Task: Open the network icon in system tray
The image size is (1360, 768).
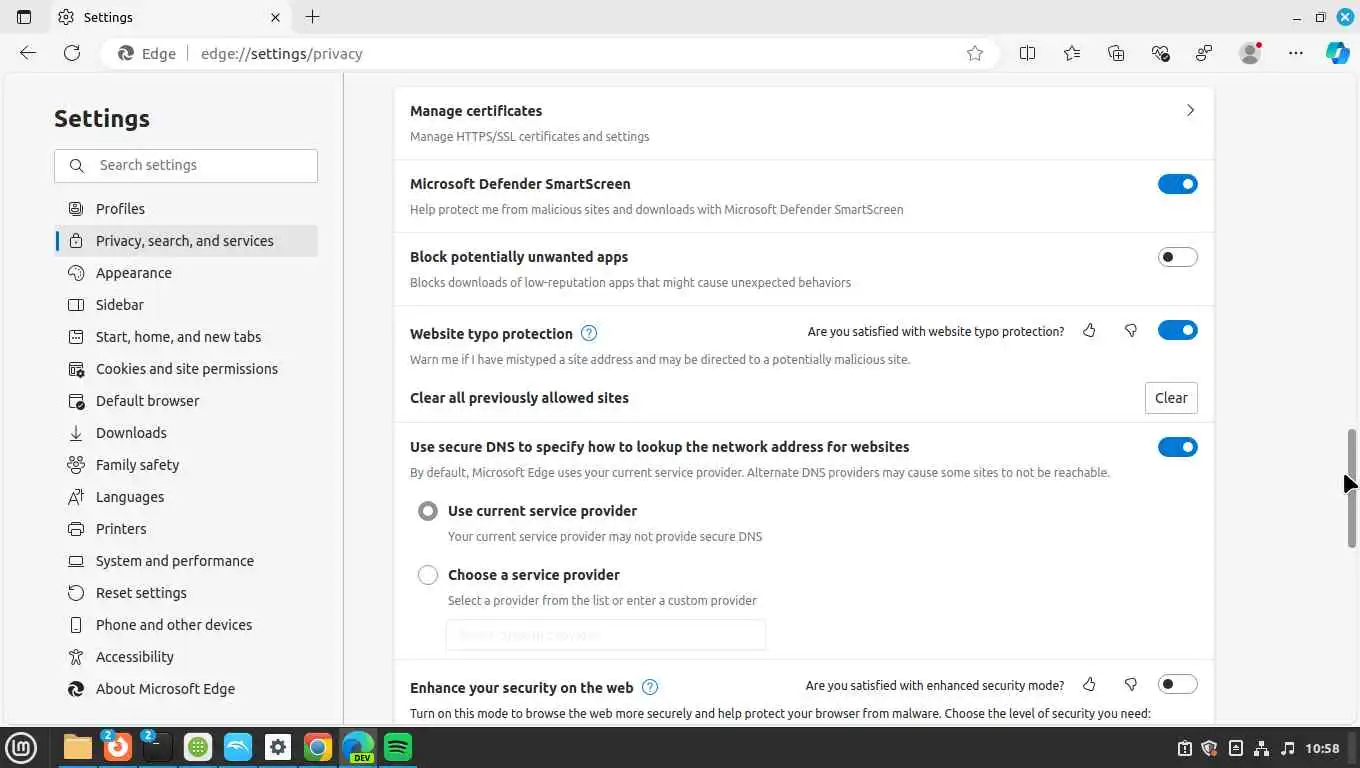Action: [x=1262, y=748]
